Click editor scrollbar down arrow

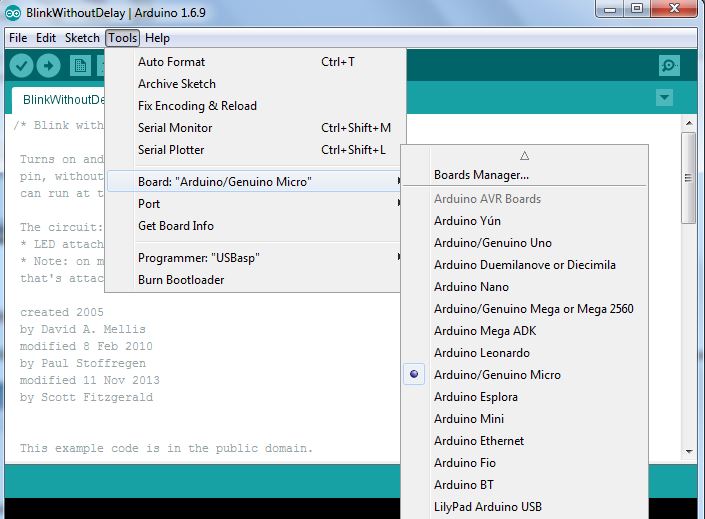[x=689, y=452]
